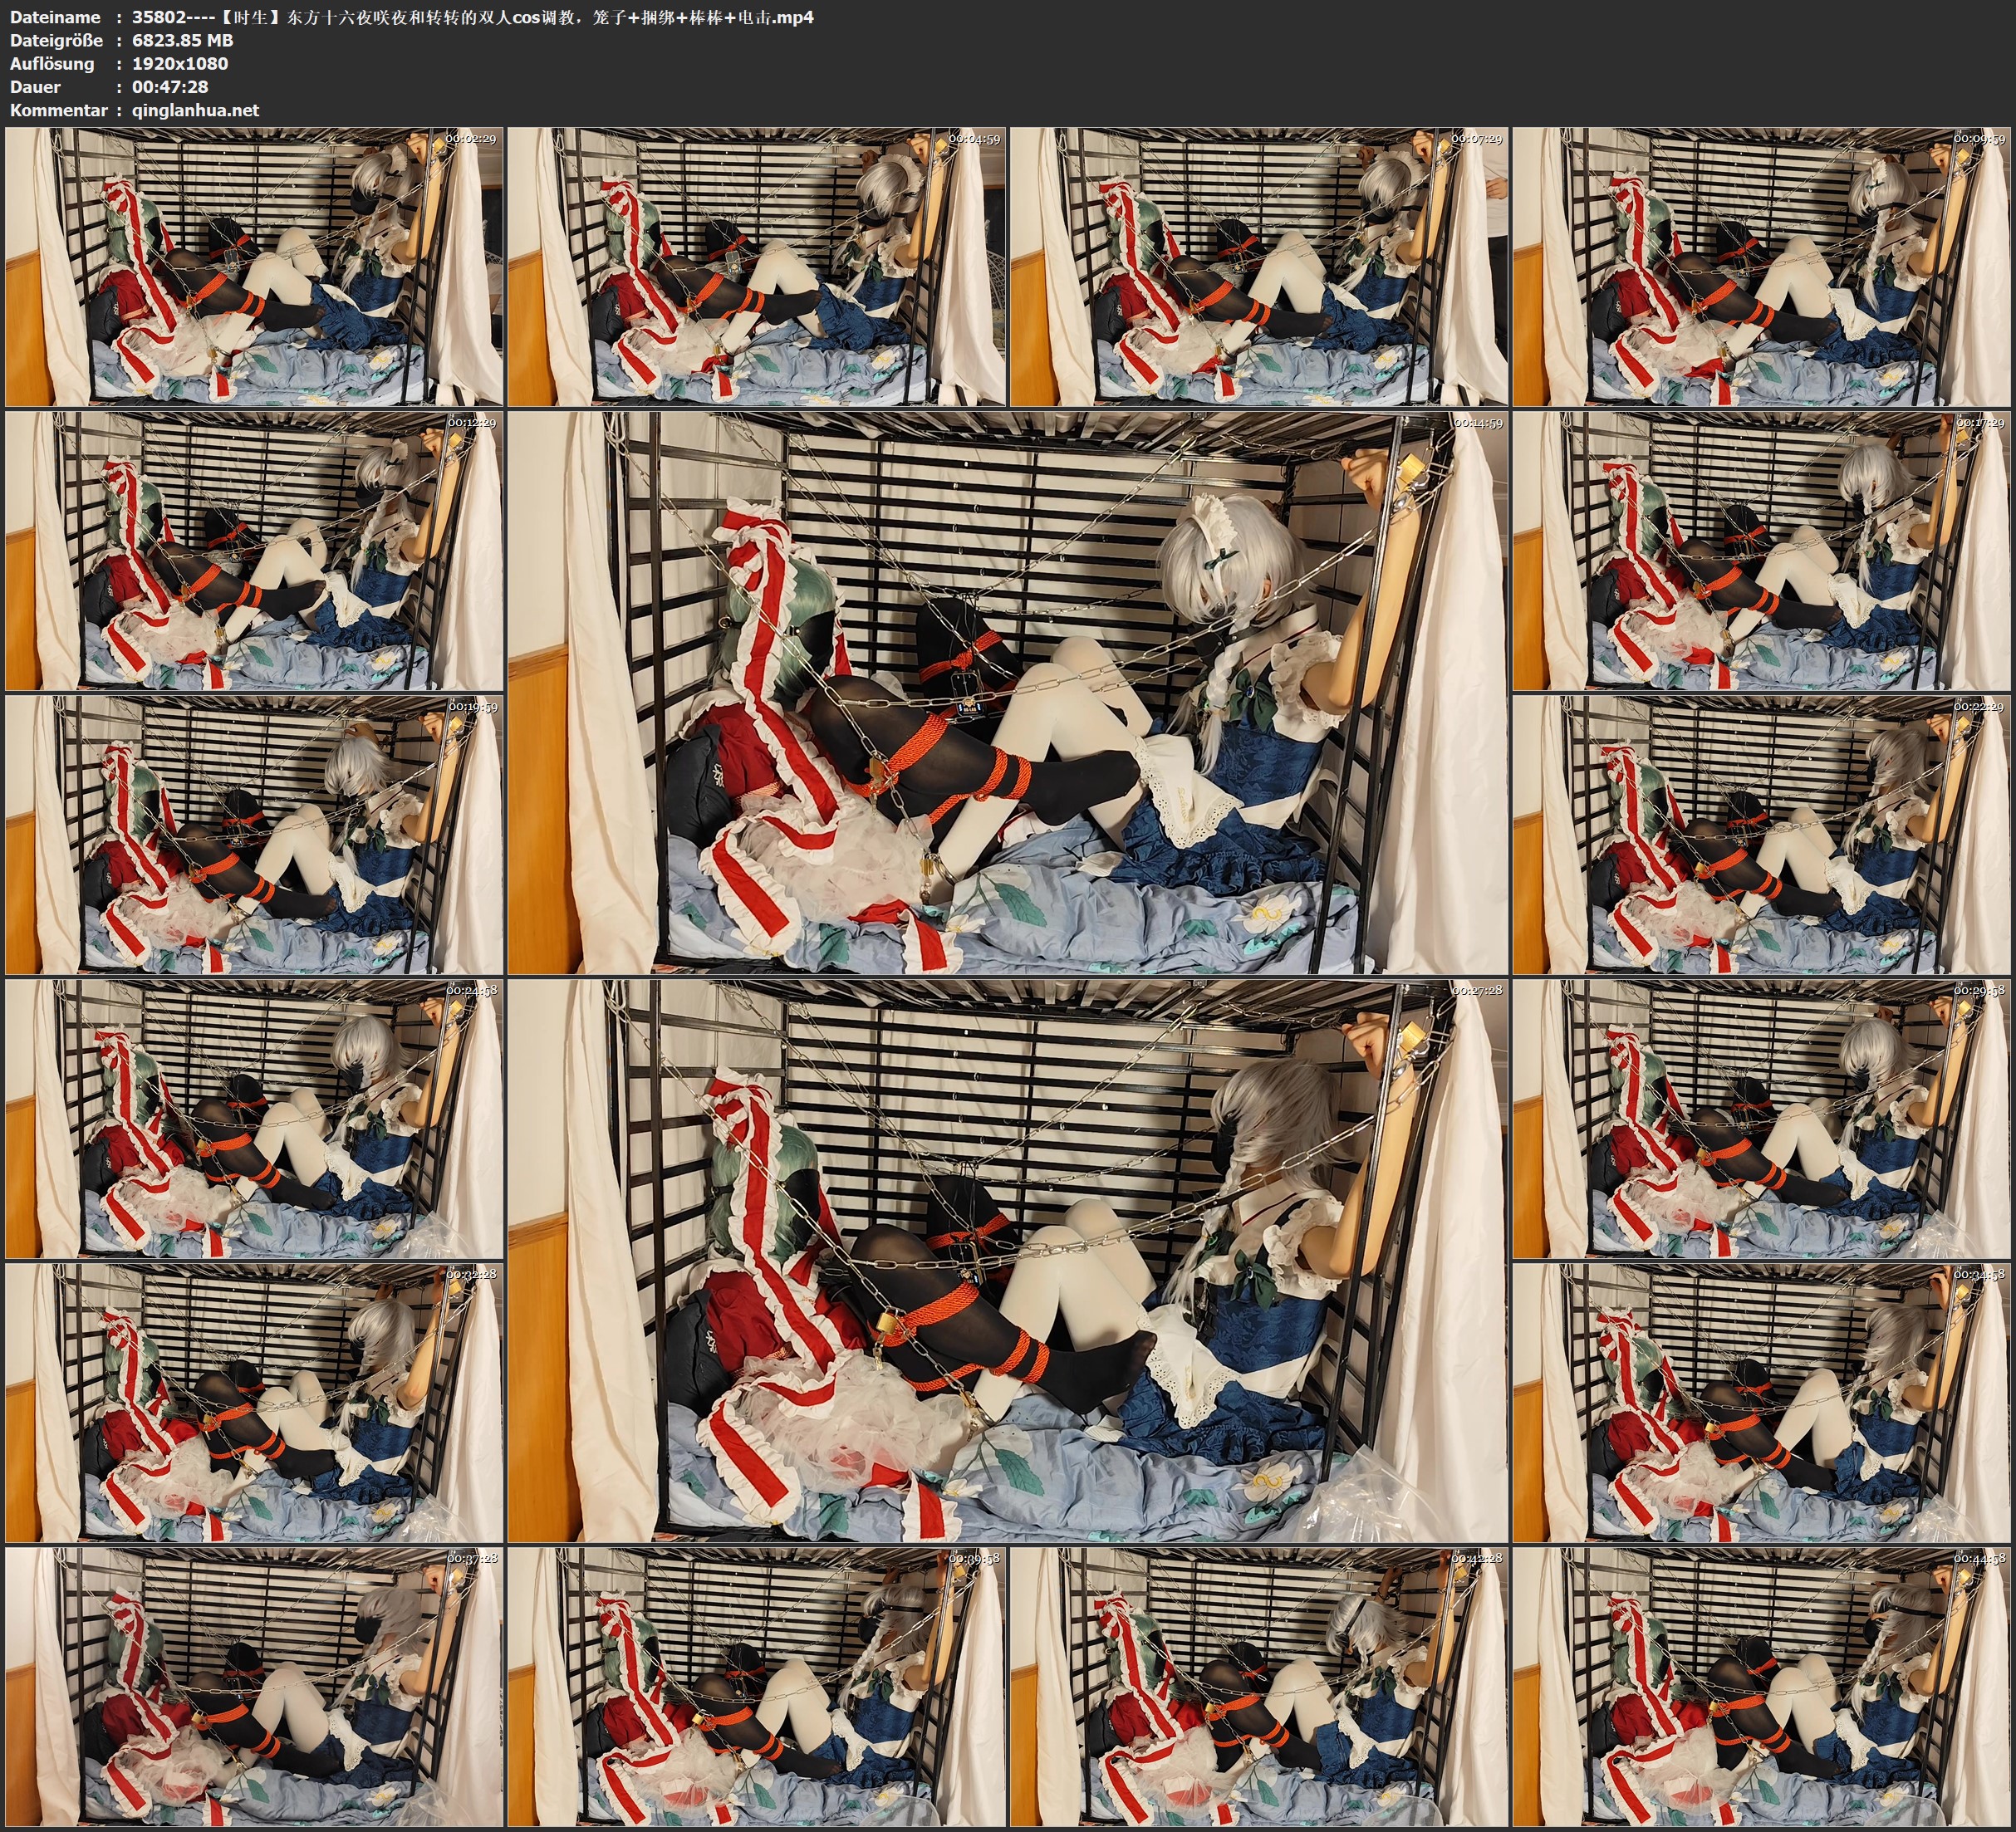The height and width of the screenshot is (1832, 2016).
Task: Click the qinglanhua.net comment text
Action: click(195, 110)
